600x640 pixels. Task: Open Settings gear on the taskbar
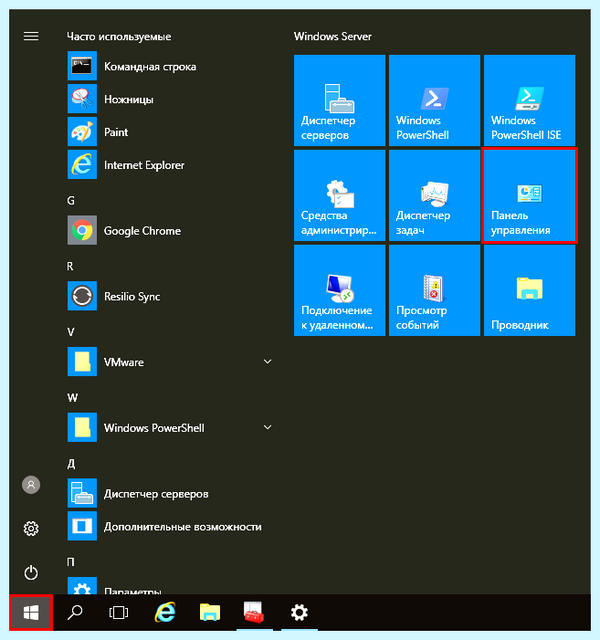299,613
